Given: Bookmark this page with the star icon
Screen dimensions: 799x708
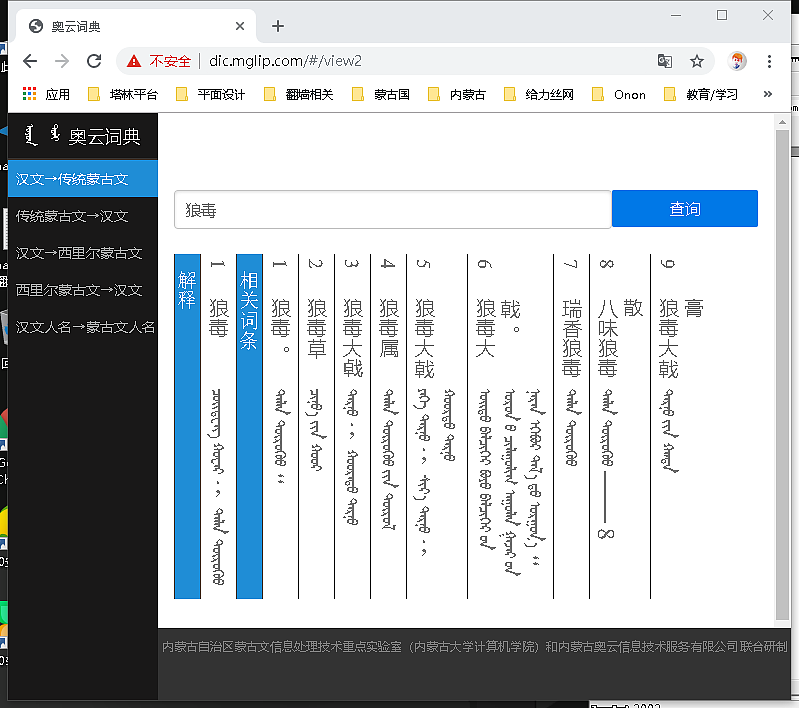Looking at the screenshot, I should 697,61.
